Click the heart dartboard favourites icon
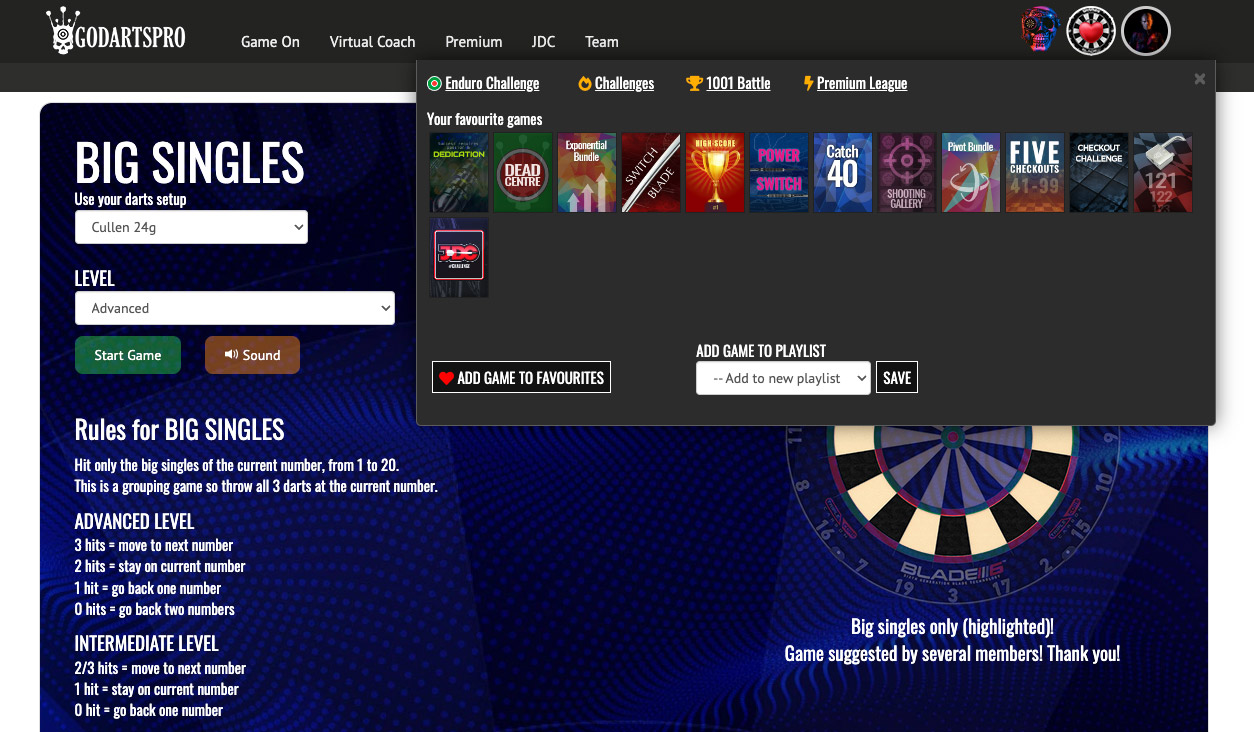The height and width of the screenshot is (732, 1254). 1091,30
